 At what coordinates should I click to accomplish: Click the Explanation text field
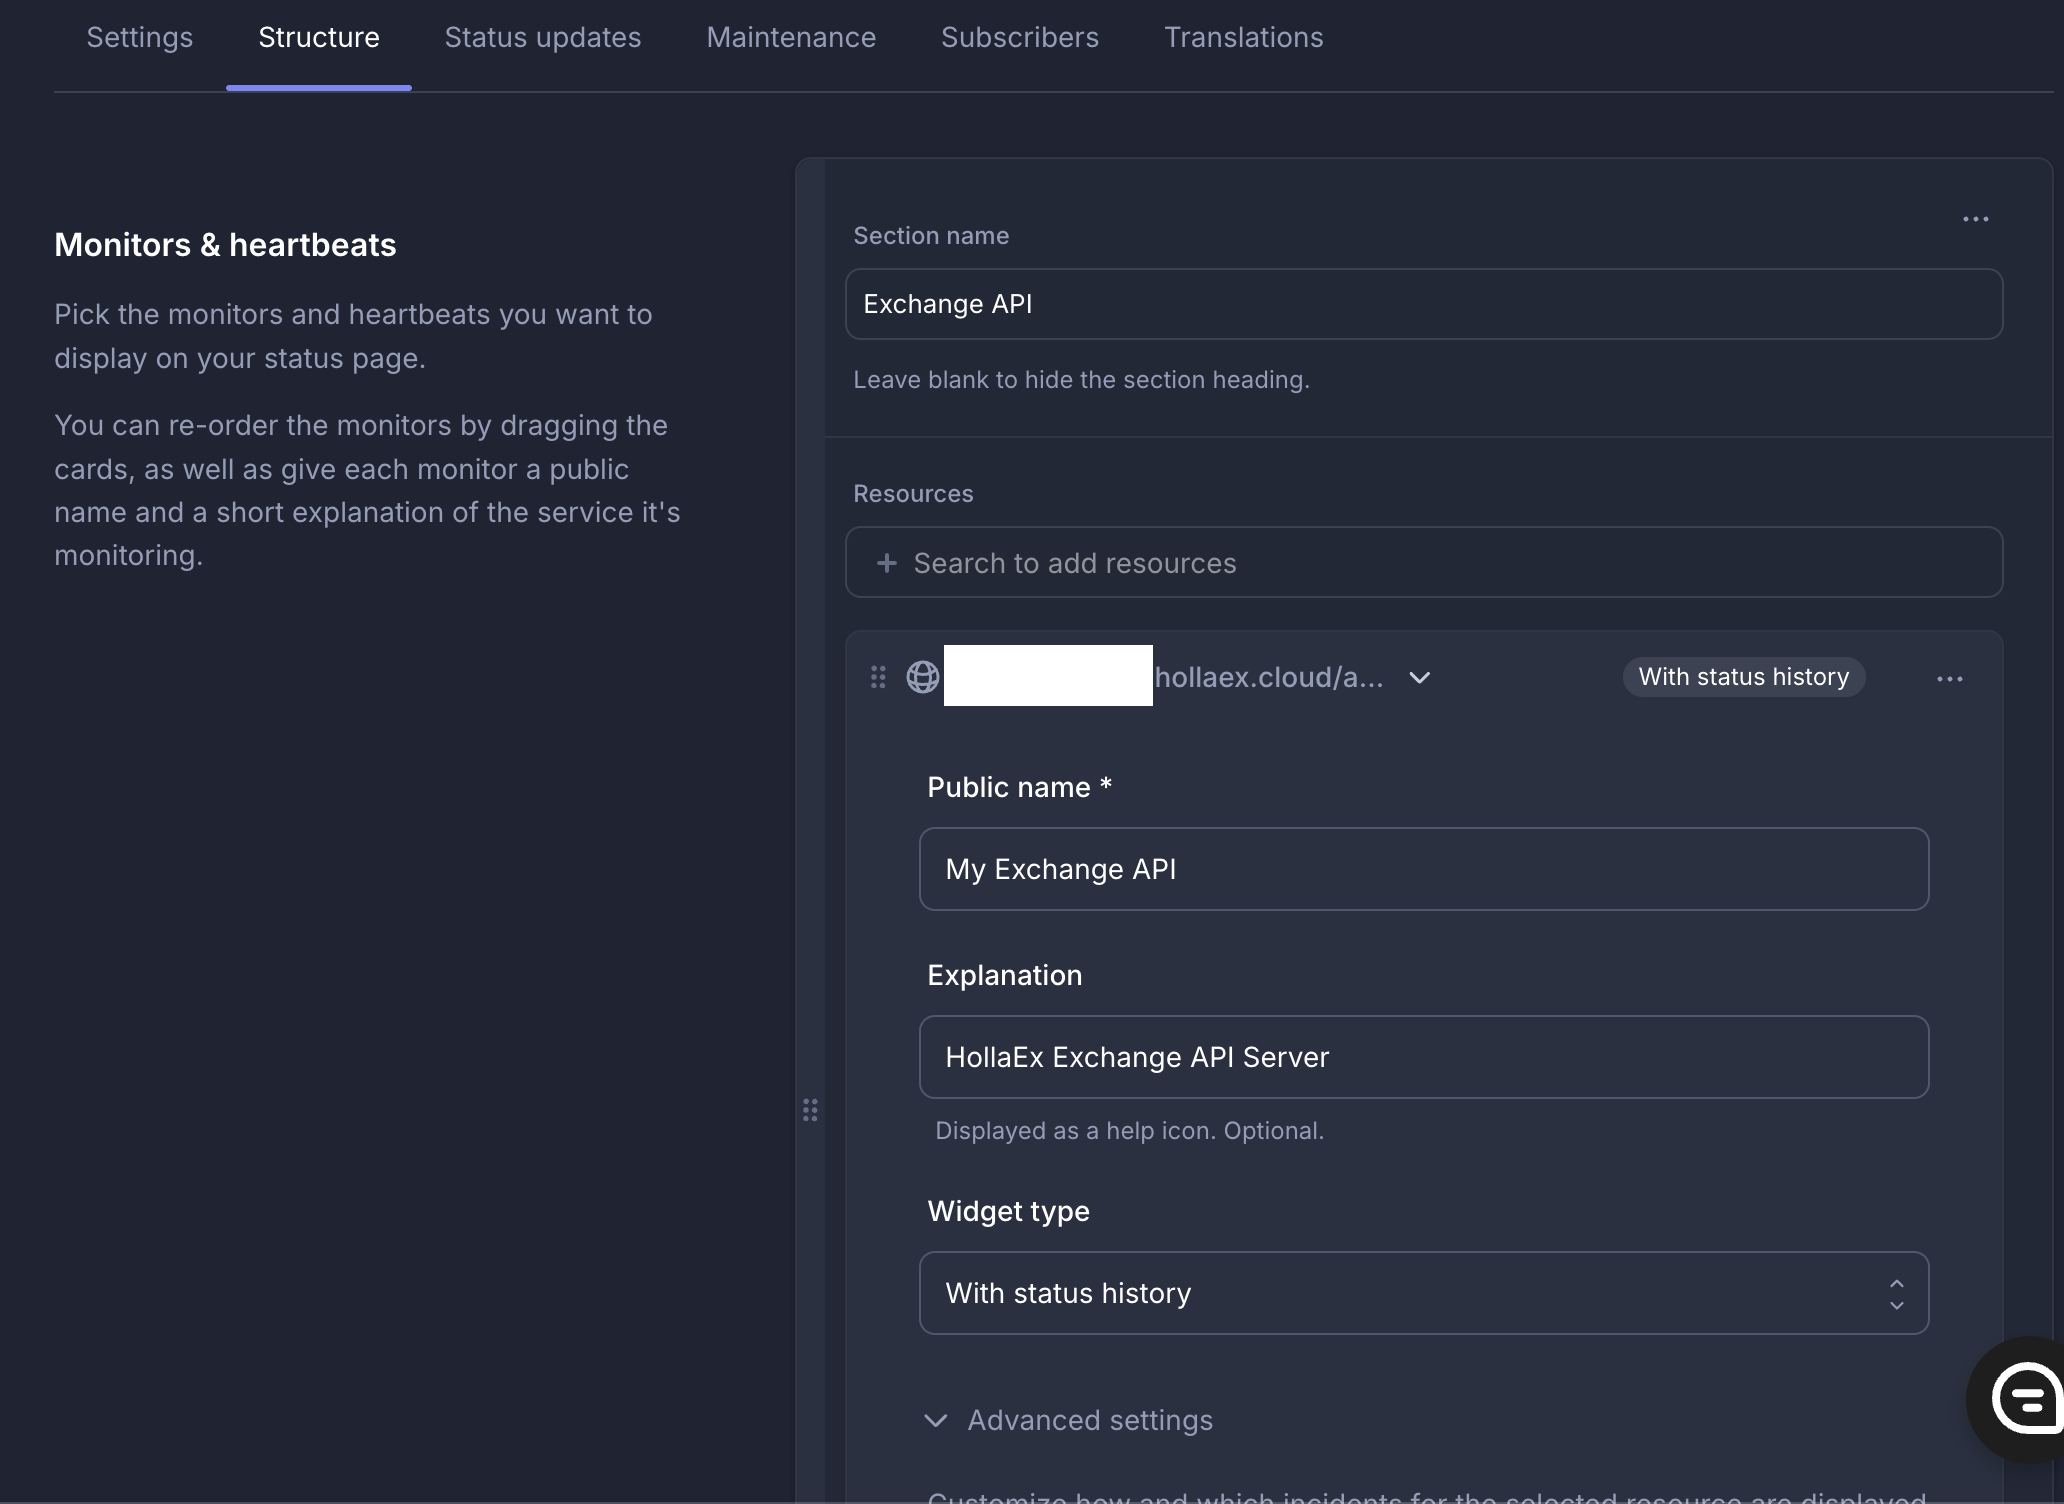click(x=1423, y=1057)
